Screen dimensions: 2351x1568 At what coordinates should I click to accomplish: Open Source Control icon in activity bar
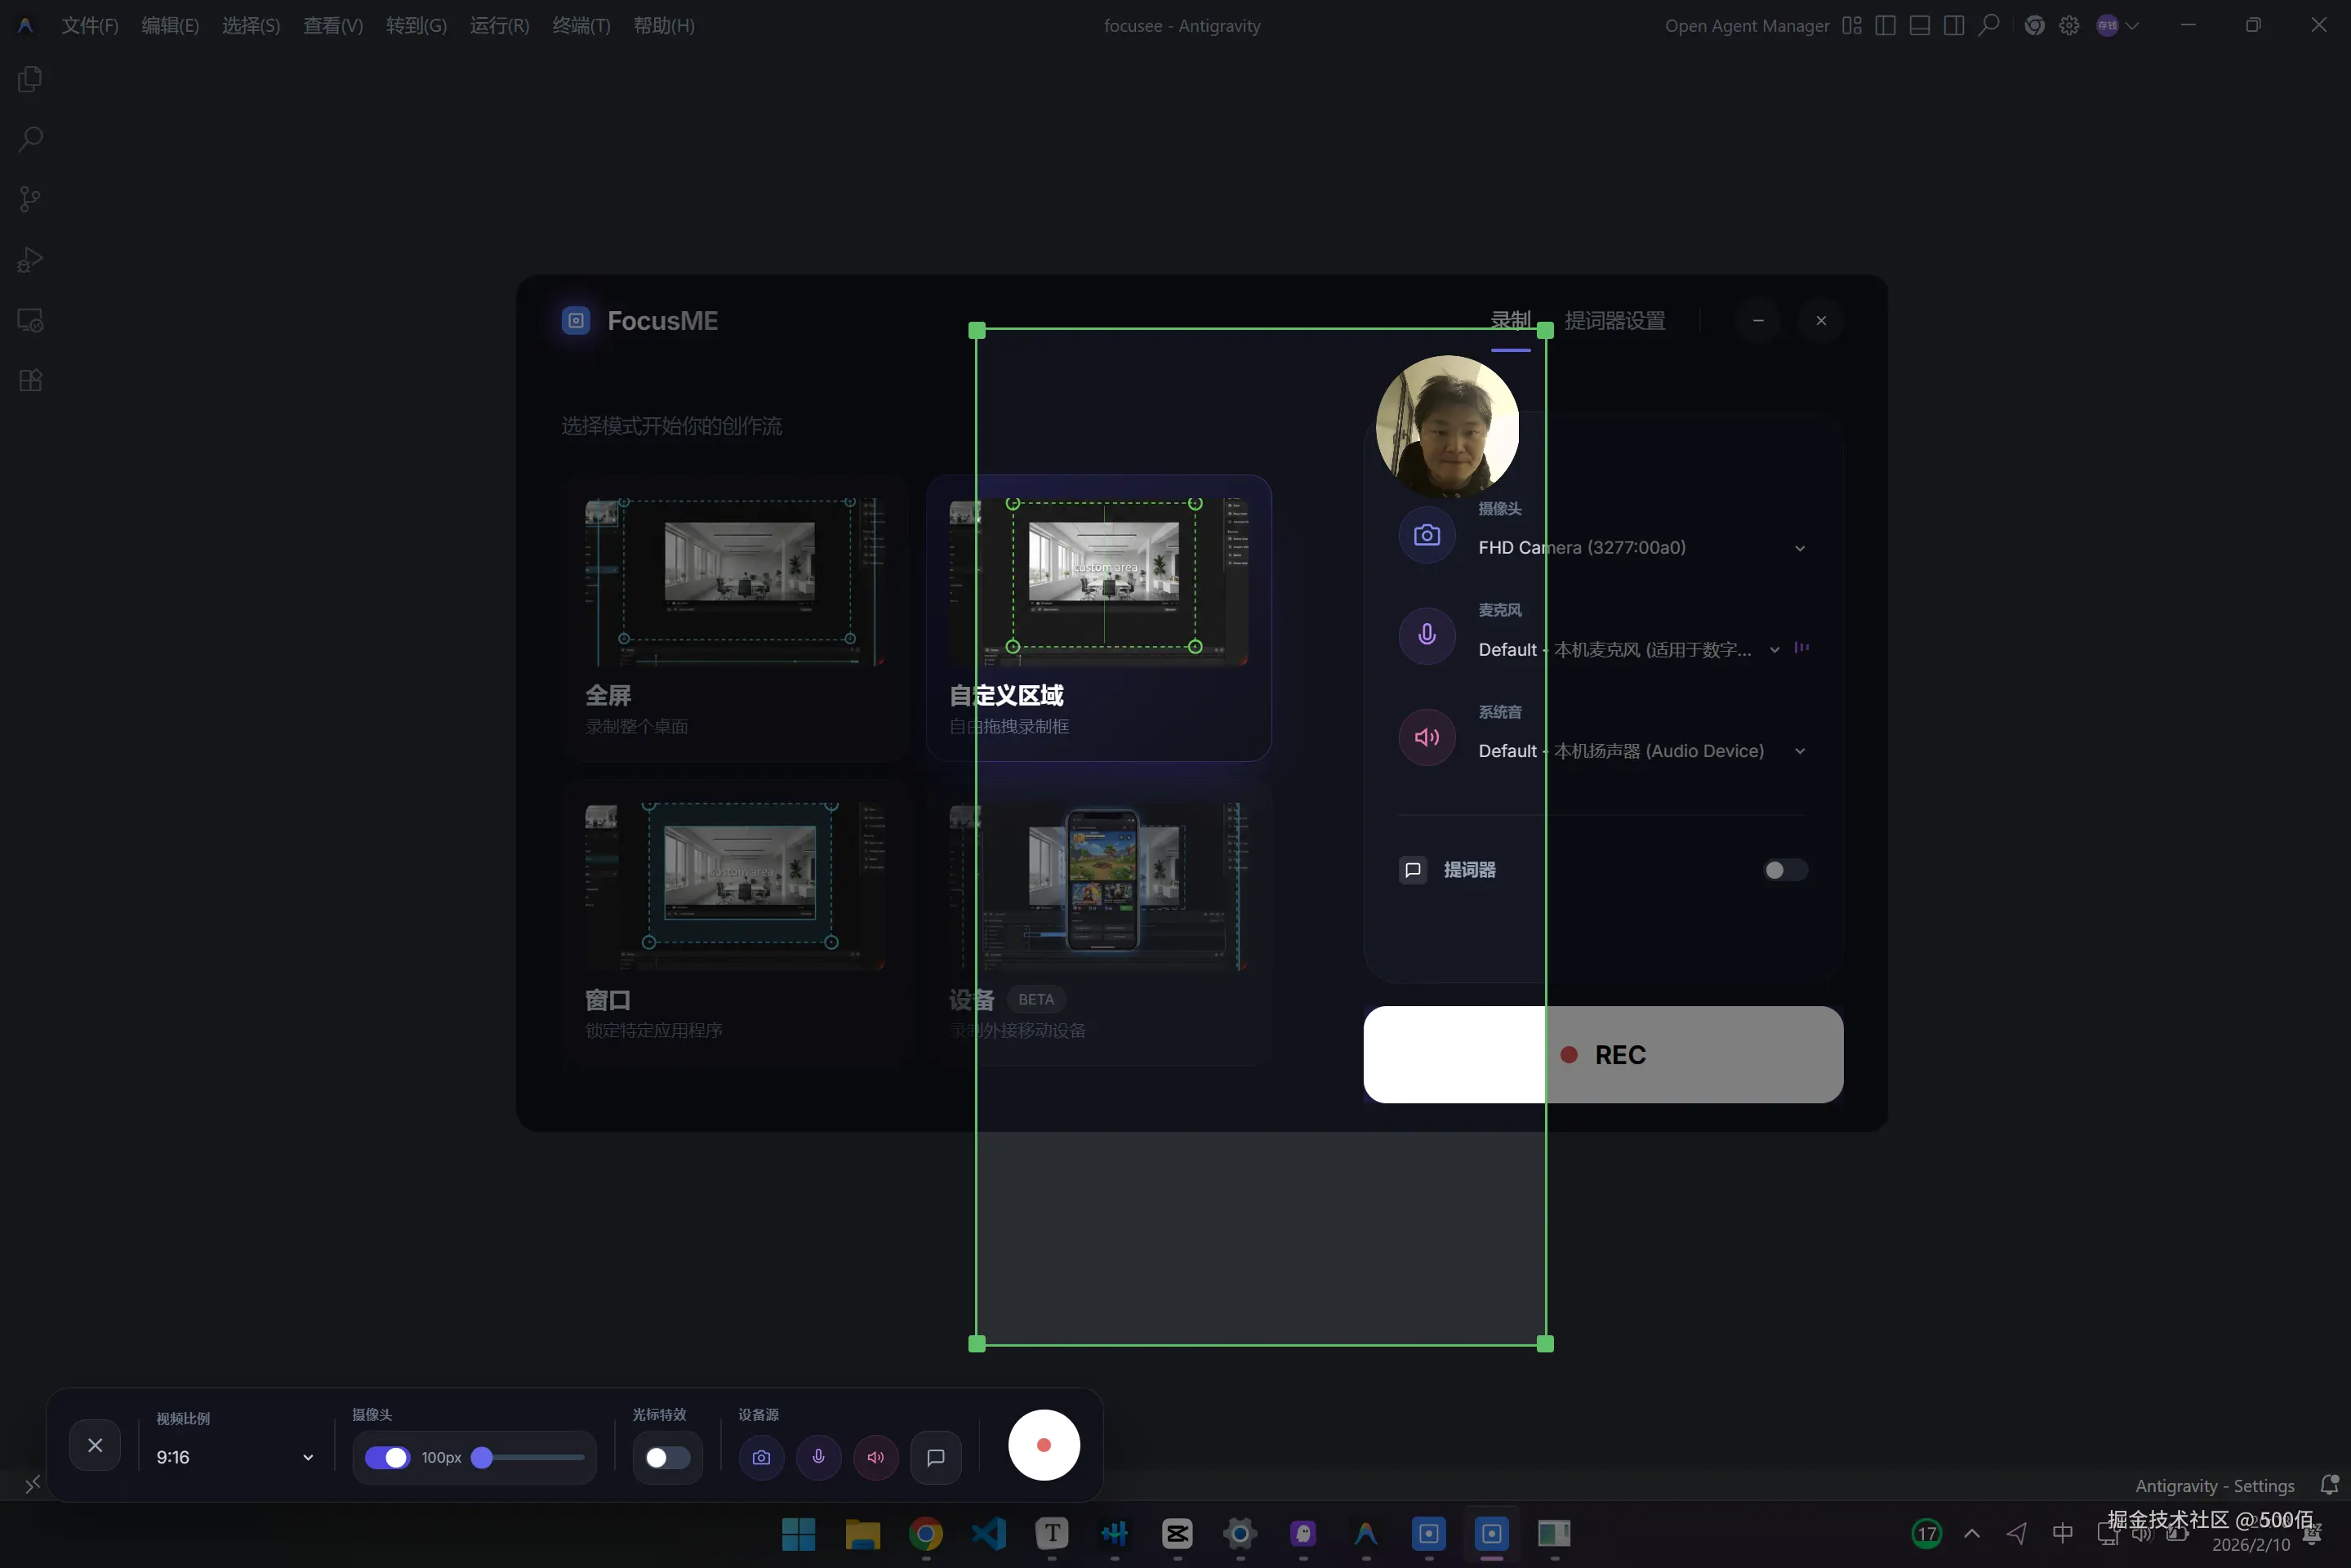(x=30, y=199)
